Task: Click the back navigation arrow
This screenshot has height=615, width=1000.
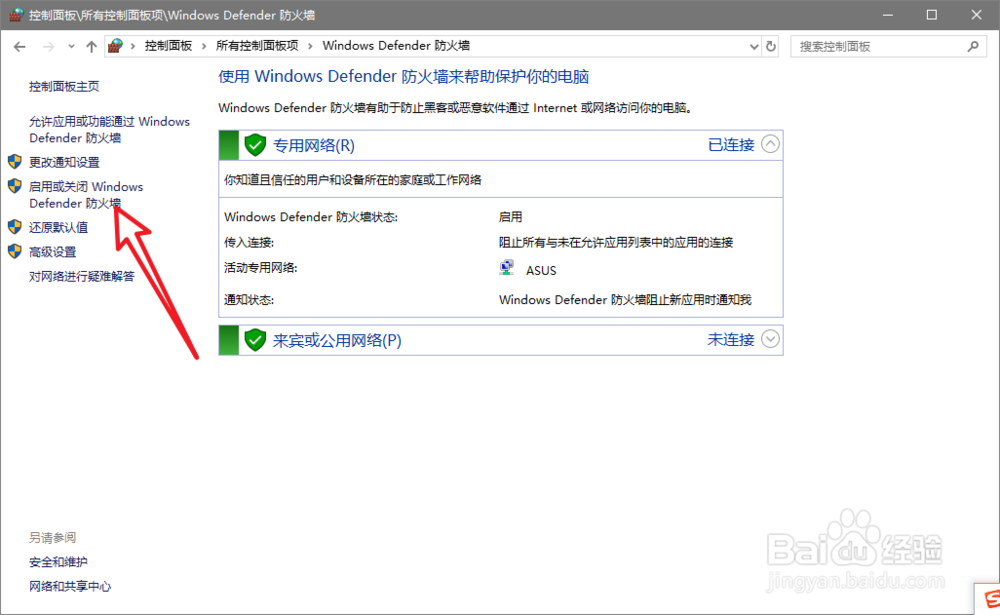Action: [20, 45]
